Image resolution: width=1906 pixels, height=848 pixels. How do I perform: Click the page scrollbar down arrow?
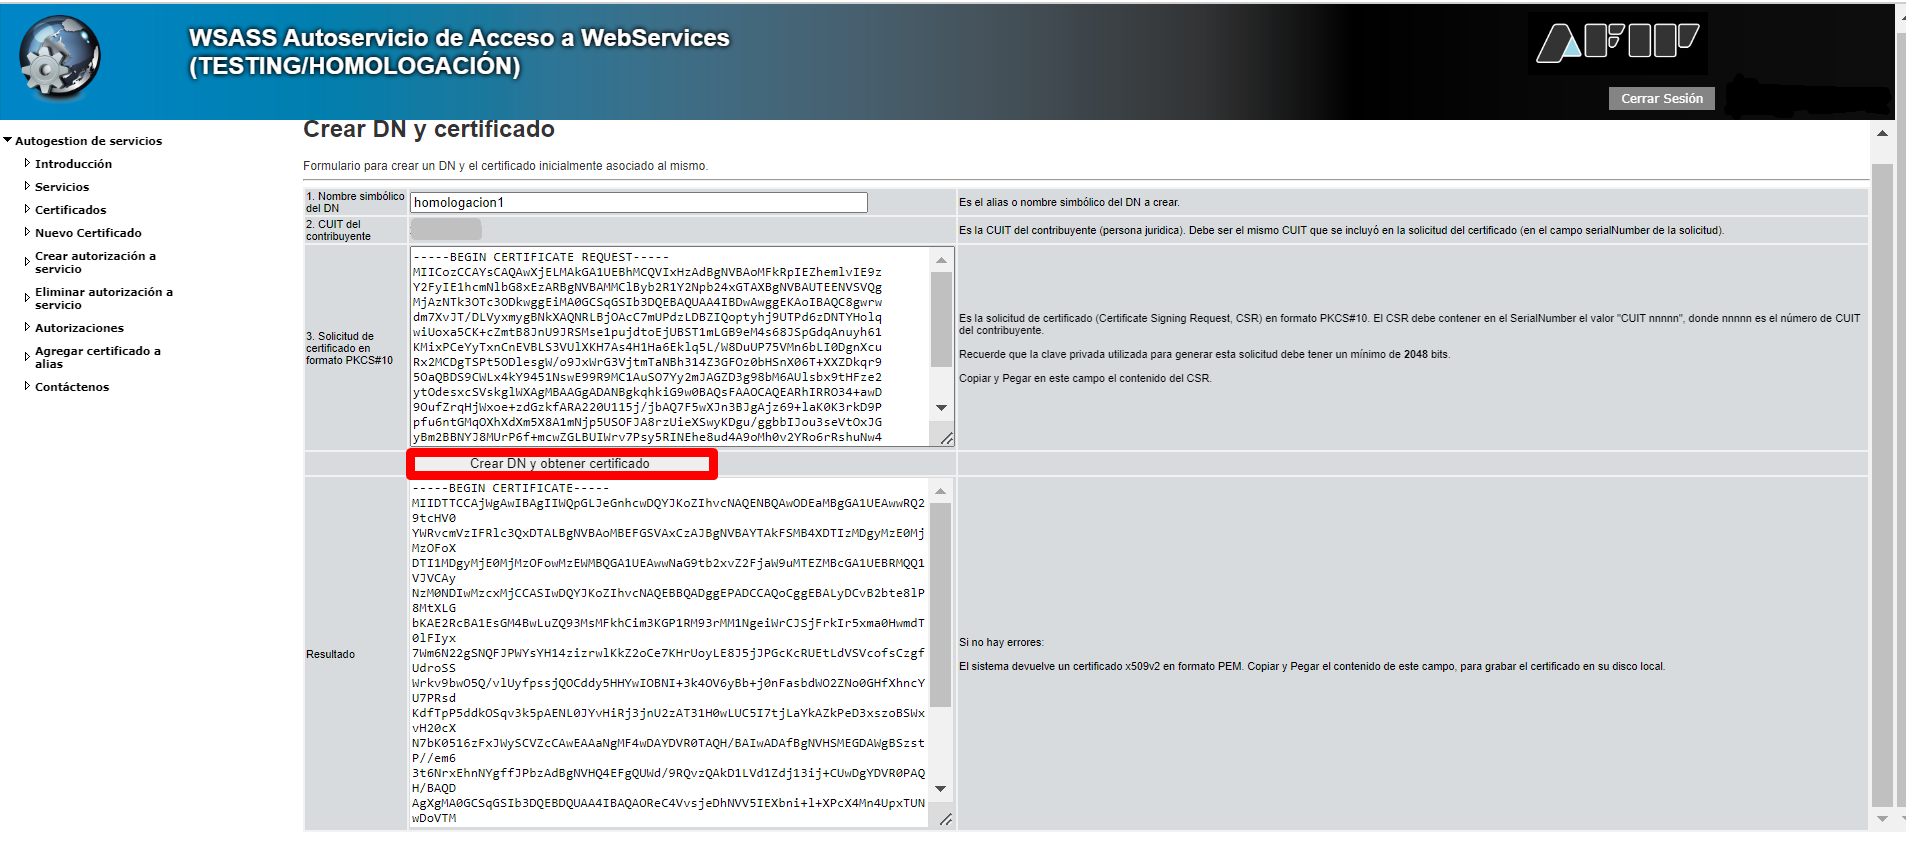pyautogui.click(x=1882, y=818)
